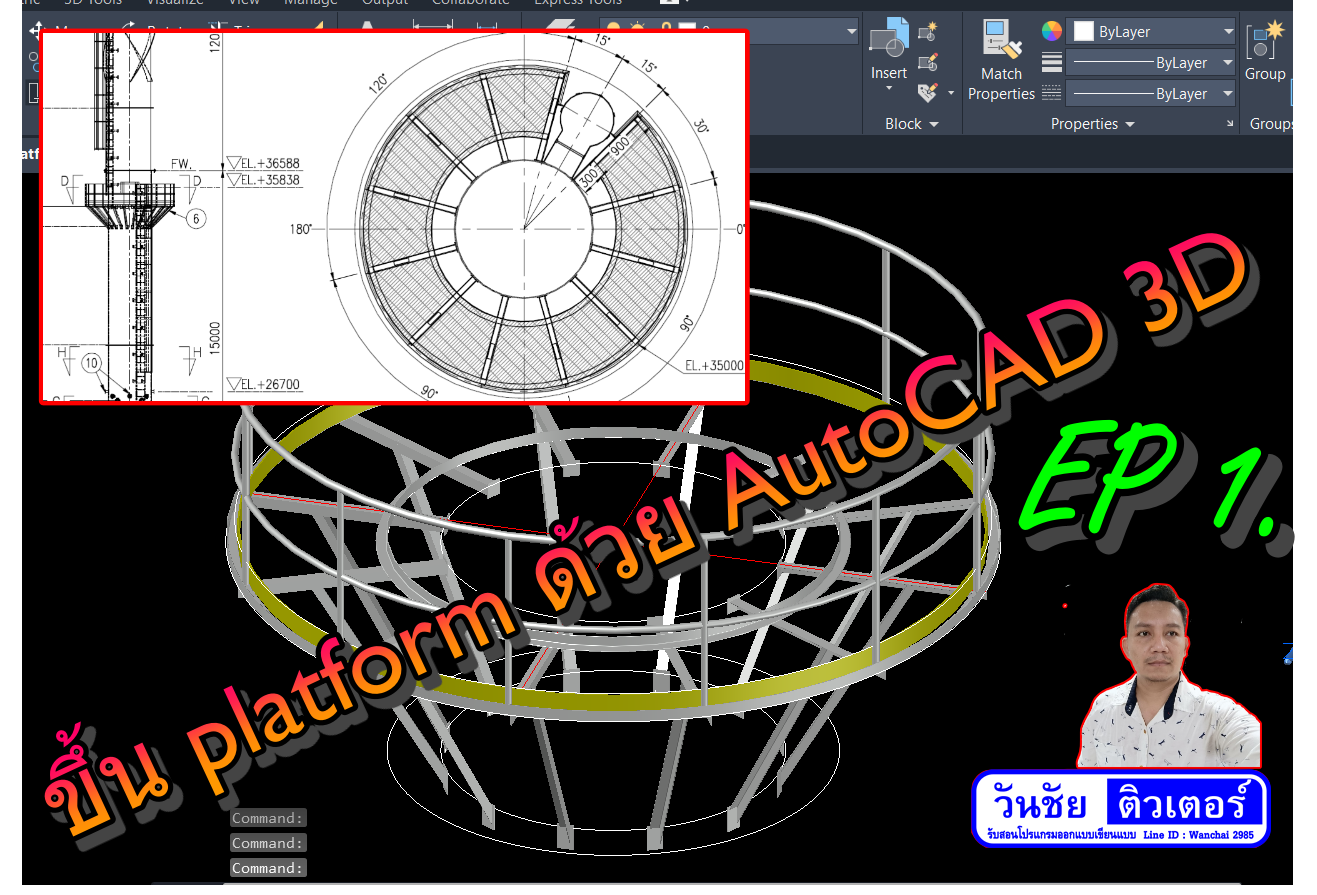Click the first Command: line
Screen dimensions: 1317x895
267,818
